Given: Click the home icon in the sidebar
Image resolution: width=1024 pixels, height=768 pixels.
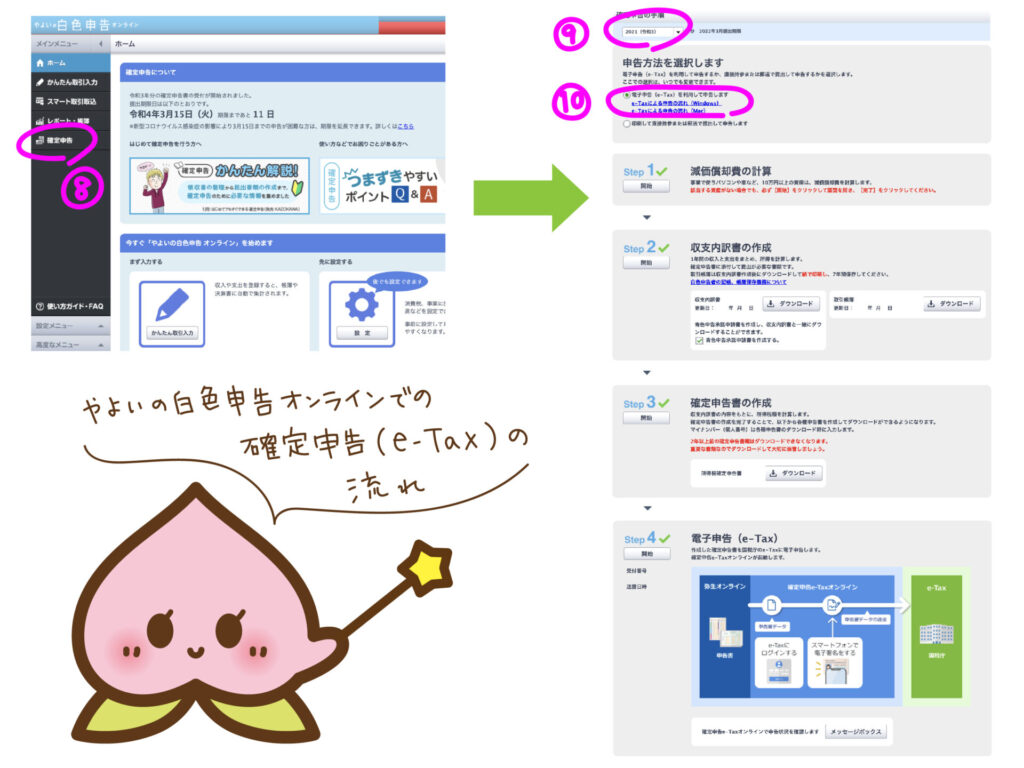Looking at the screenshot, I should coord(40,63).
